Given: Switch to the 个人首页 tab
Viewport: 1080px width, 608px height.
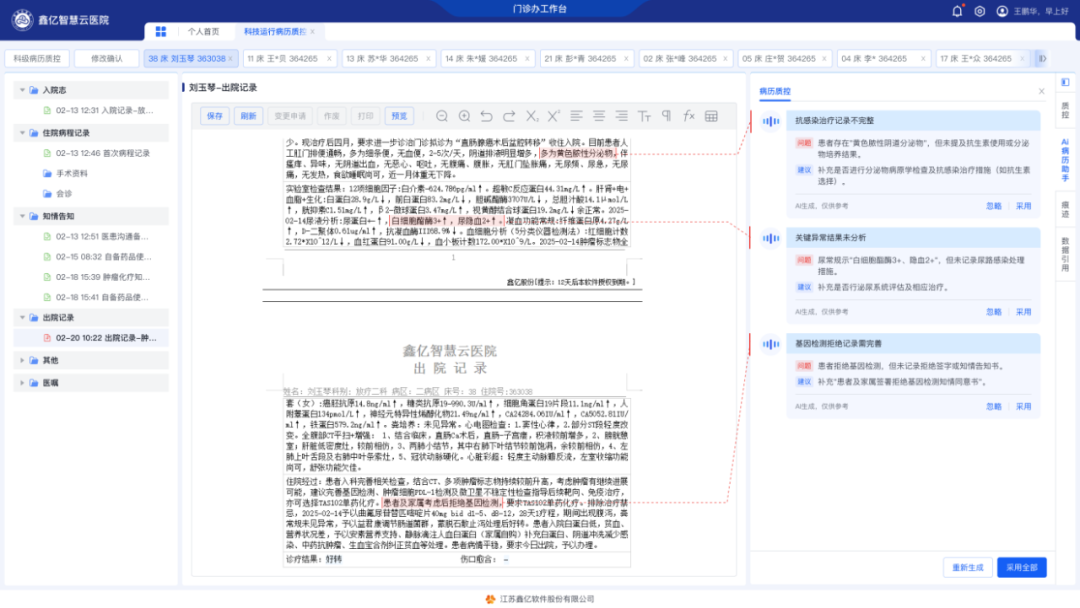Looking at the screenshot, I should coord(203,32).
